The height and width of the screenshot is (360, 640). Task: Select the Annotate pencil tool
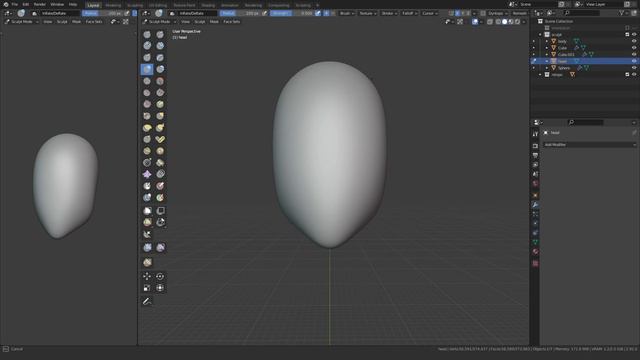(147, 301)
